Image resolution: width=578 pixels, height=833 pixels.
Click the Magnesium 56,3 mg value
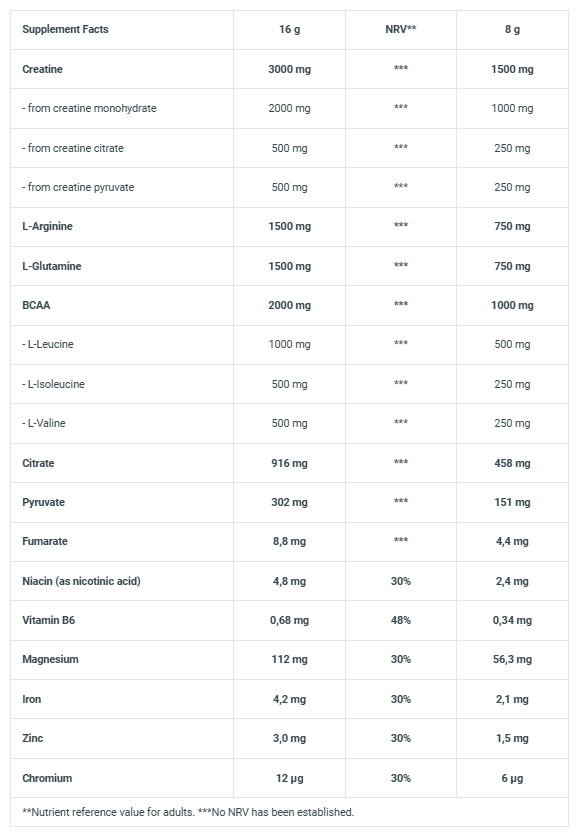[x=512, y=659]
